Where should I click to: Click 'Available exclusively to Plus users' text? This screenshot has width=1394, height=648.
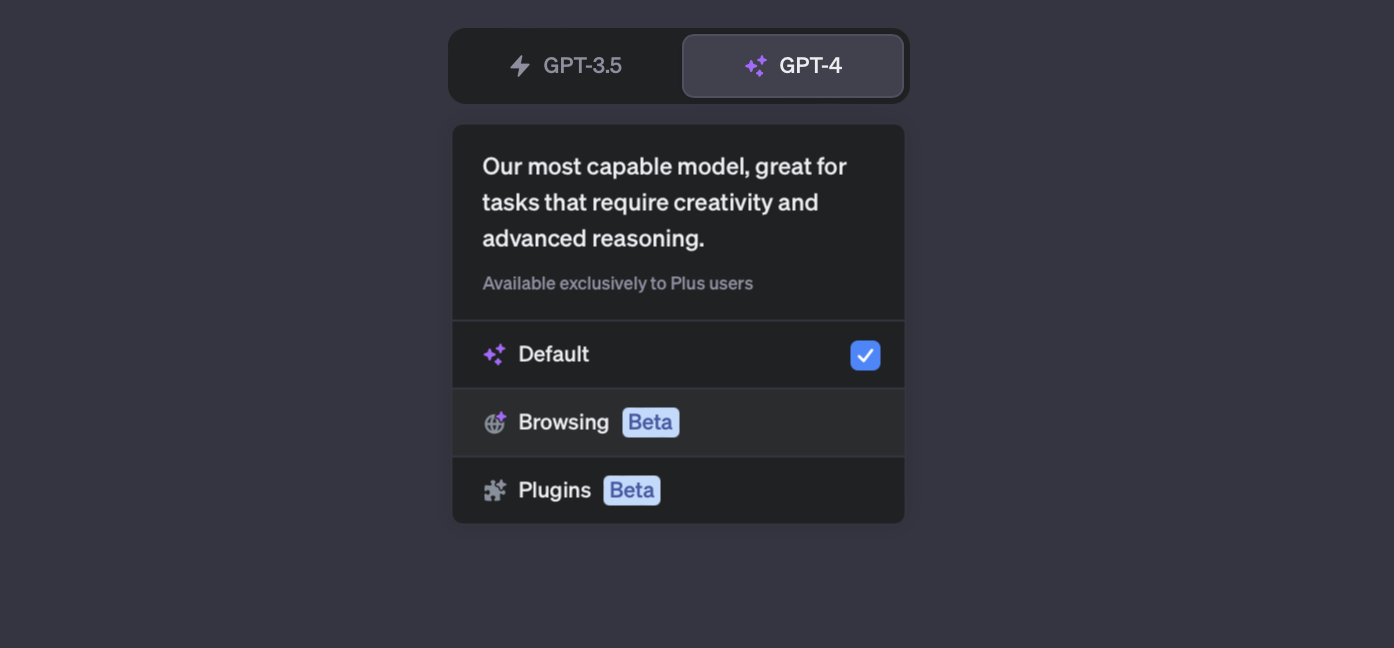tap(618, 284)
